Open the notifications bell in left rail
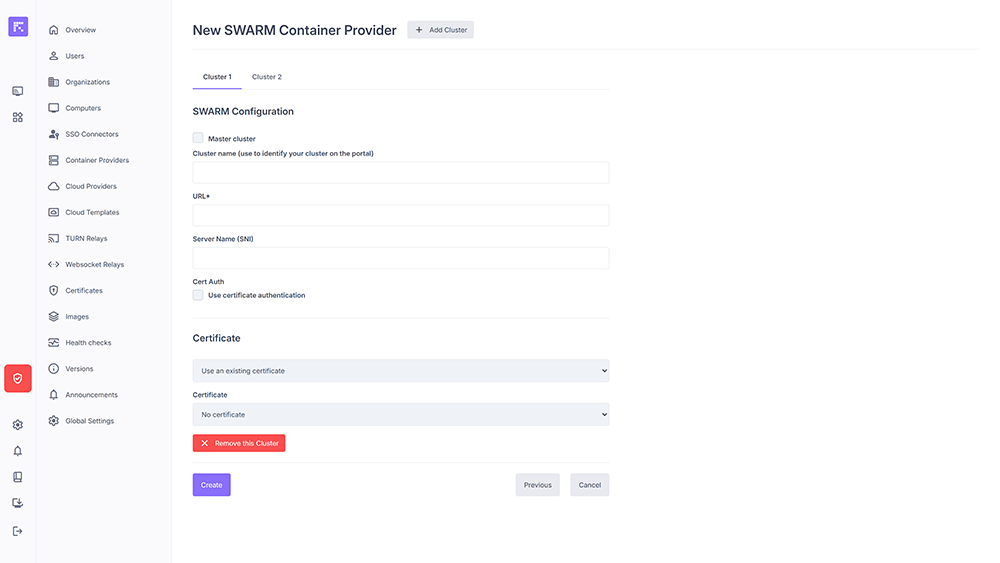Image resolution: width=1000 pixels, height=563 pixels. 17,451
